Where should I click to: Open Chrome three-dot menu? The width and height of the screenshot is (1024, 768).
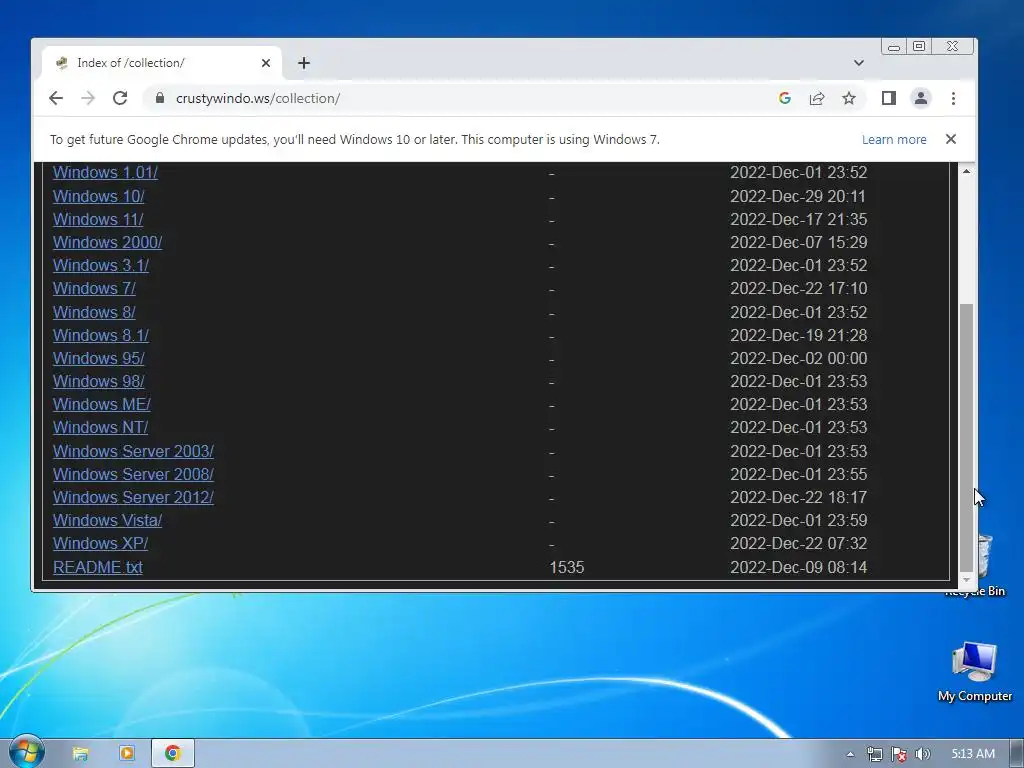[953, 98]
